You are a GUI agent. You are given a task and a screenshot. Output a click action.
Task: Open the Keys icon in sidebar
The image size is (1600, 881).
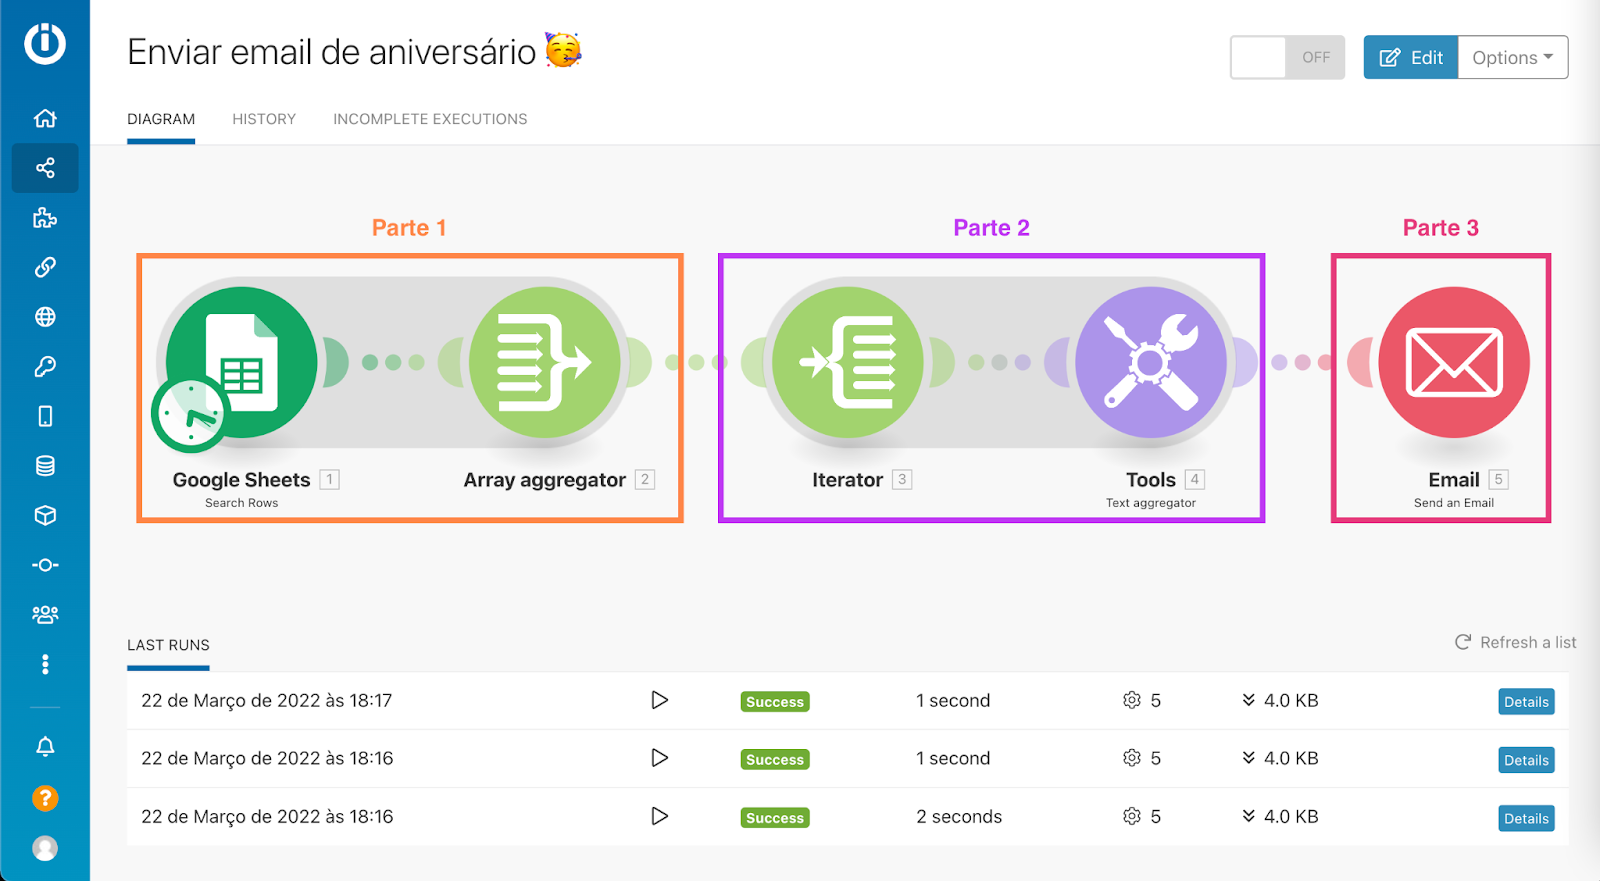[x=45, y=366]
